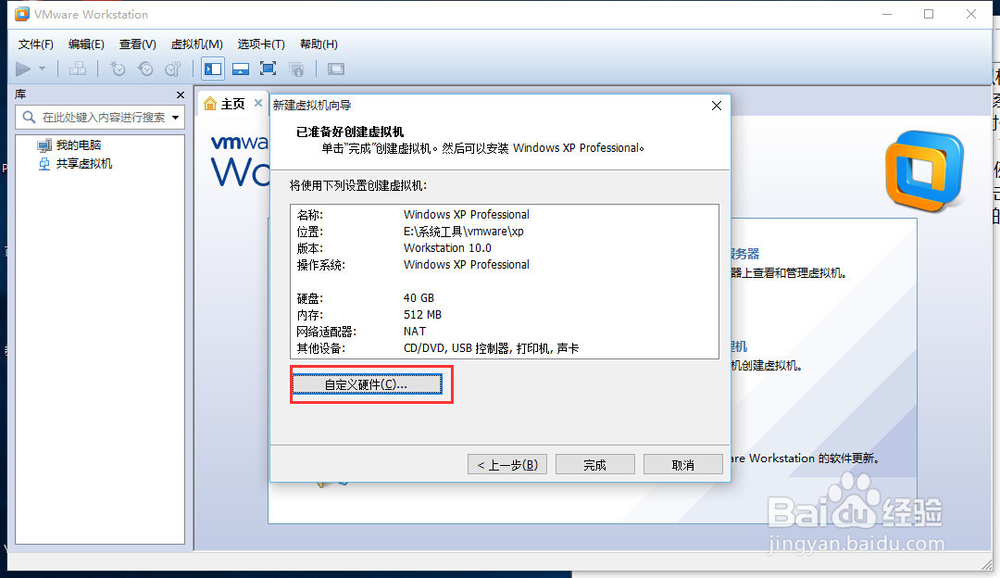The image size is (1000, 578).
Task: Open the 虚拟机(M) menu
Action: (x=196, y=44)
